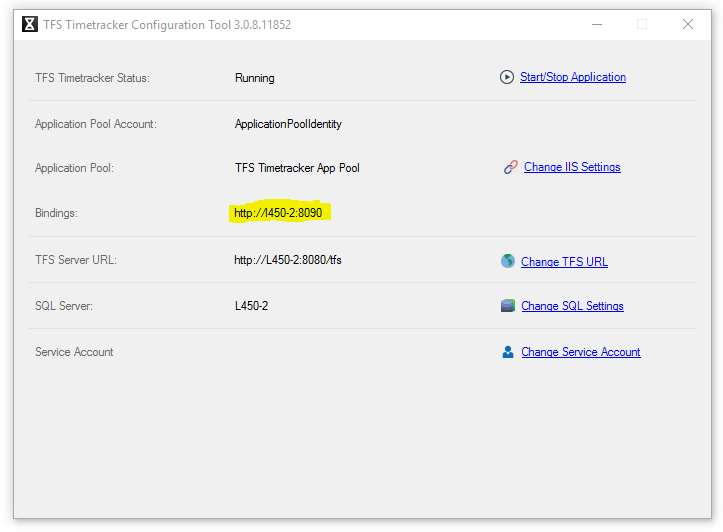723x532 pixels.
Task: Click the play icon beside Start/Stop Application
Action: pyautogui.click(x=506, y=77)
